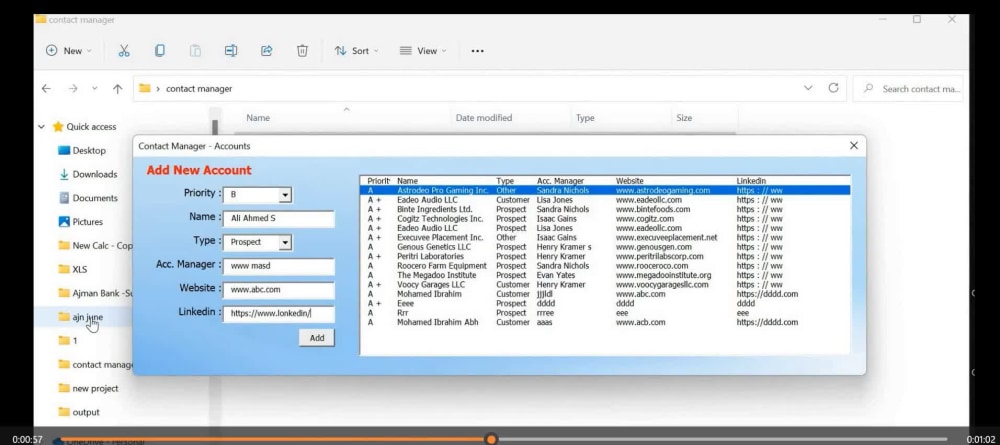Click the Refresh icon beside address bar
The width and height of the screenshot is (1000, 445).
pos(833,88)
